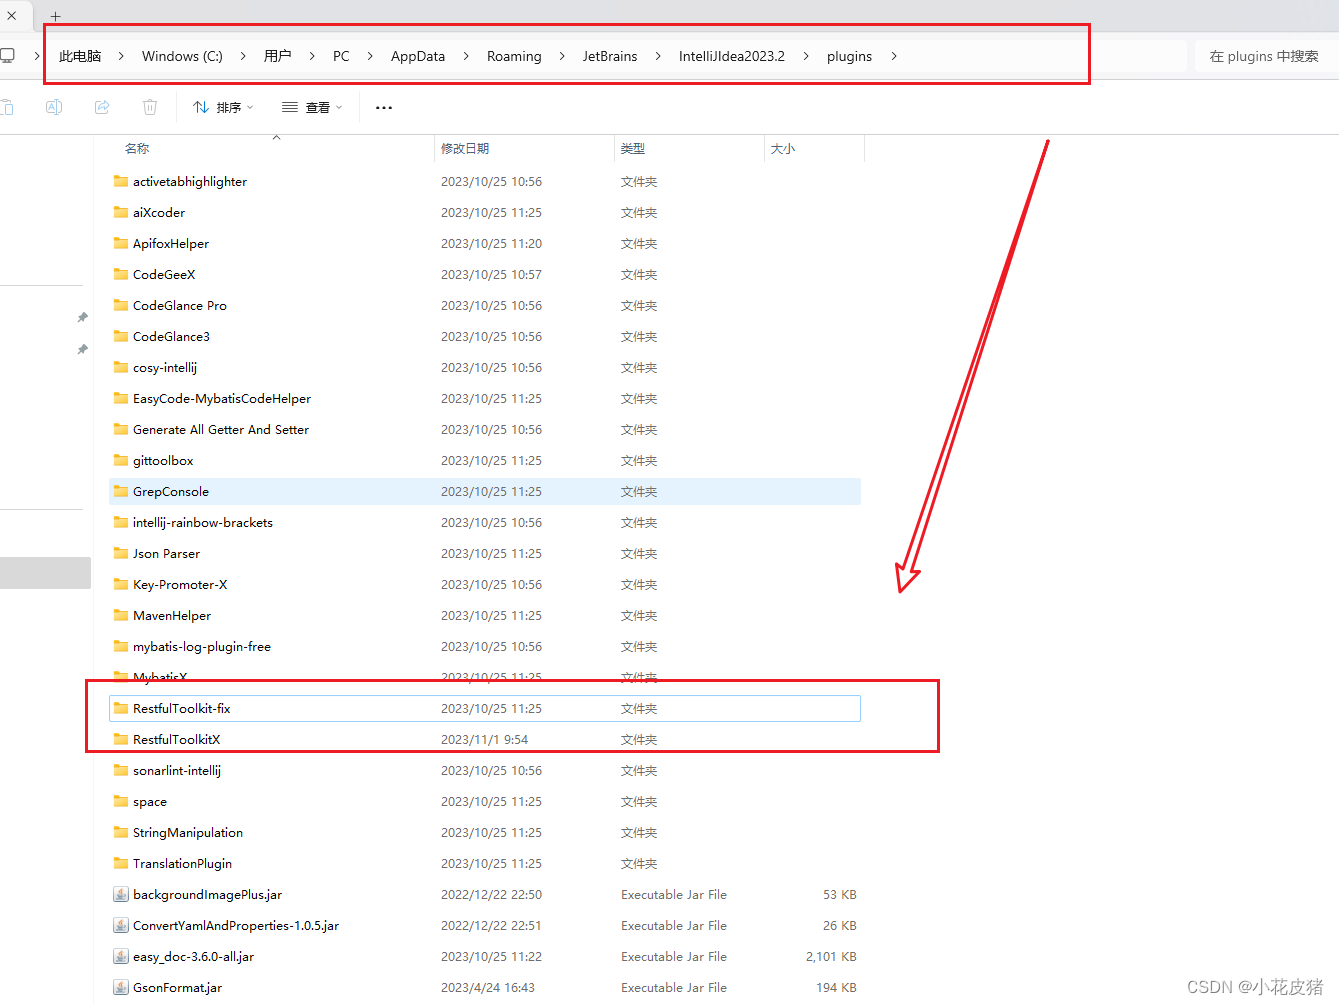Expand chevron after AppData in breadcrumb
1339x1005 pixels.
click(466, 56)
